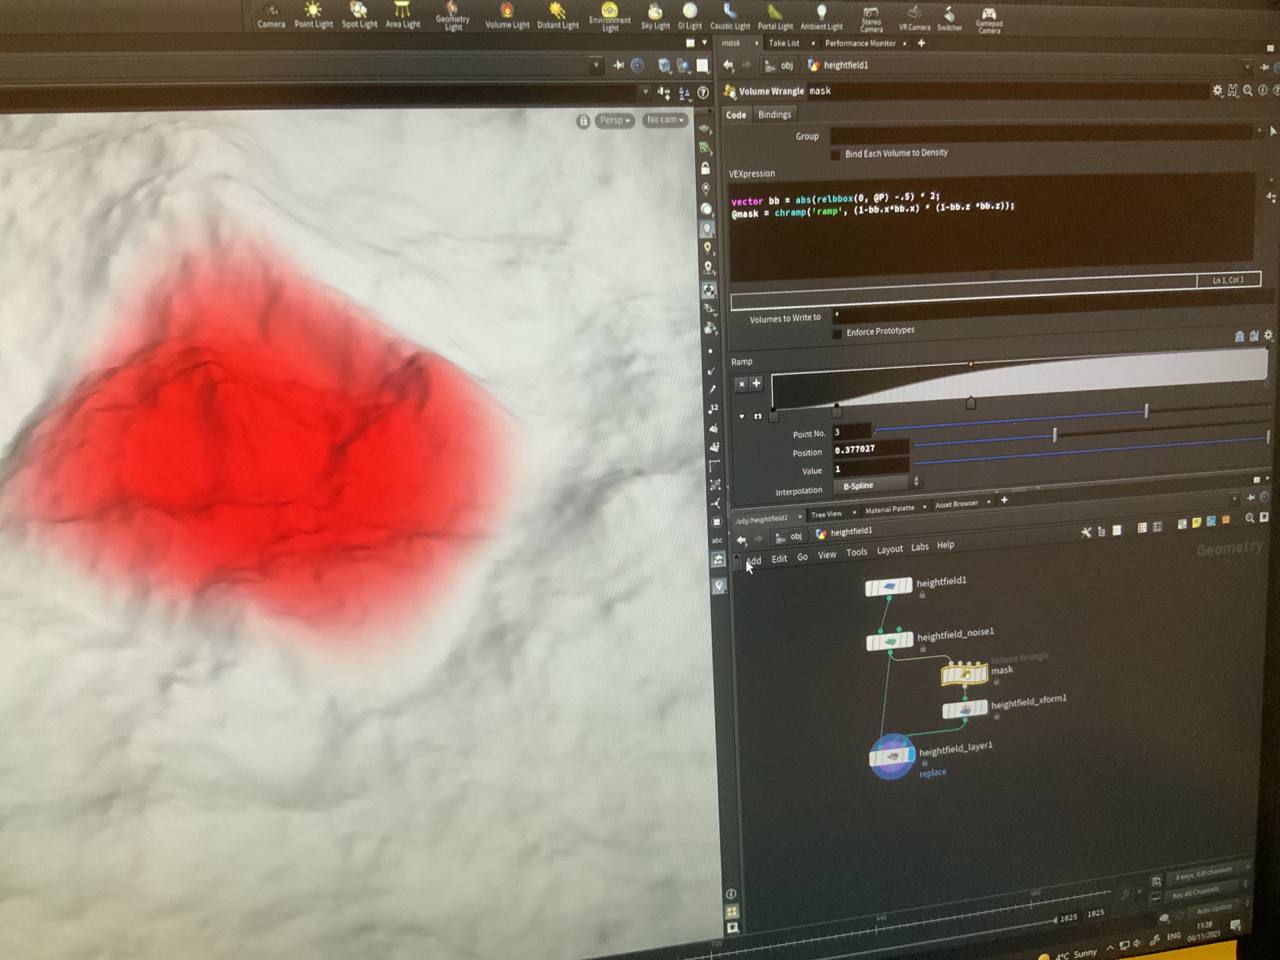
Task: Select the Stereo Camera shelf tool
Action: pos(871,18)
